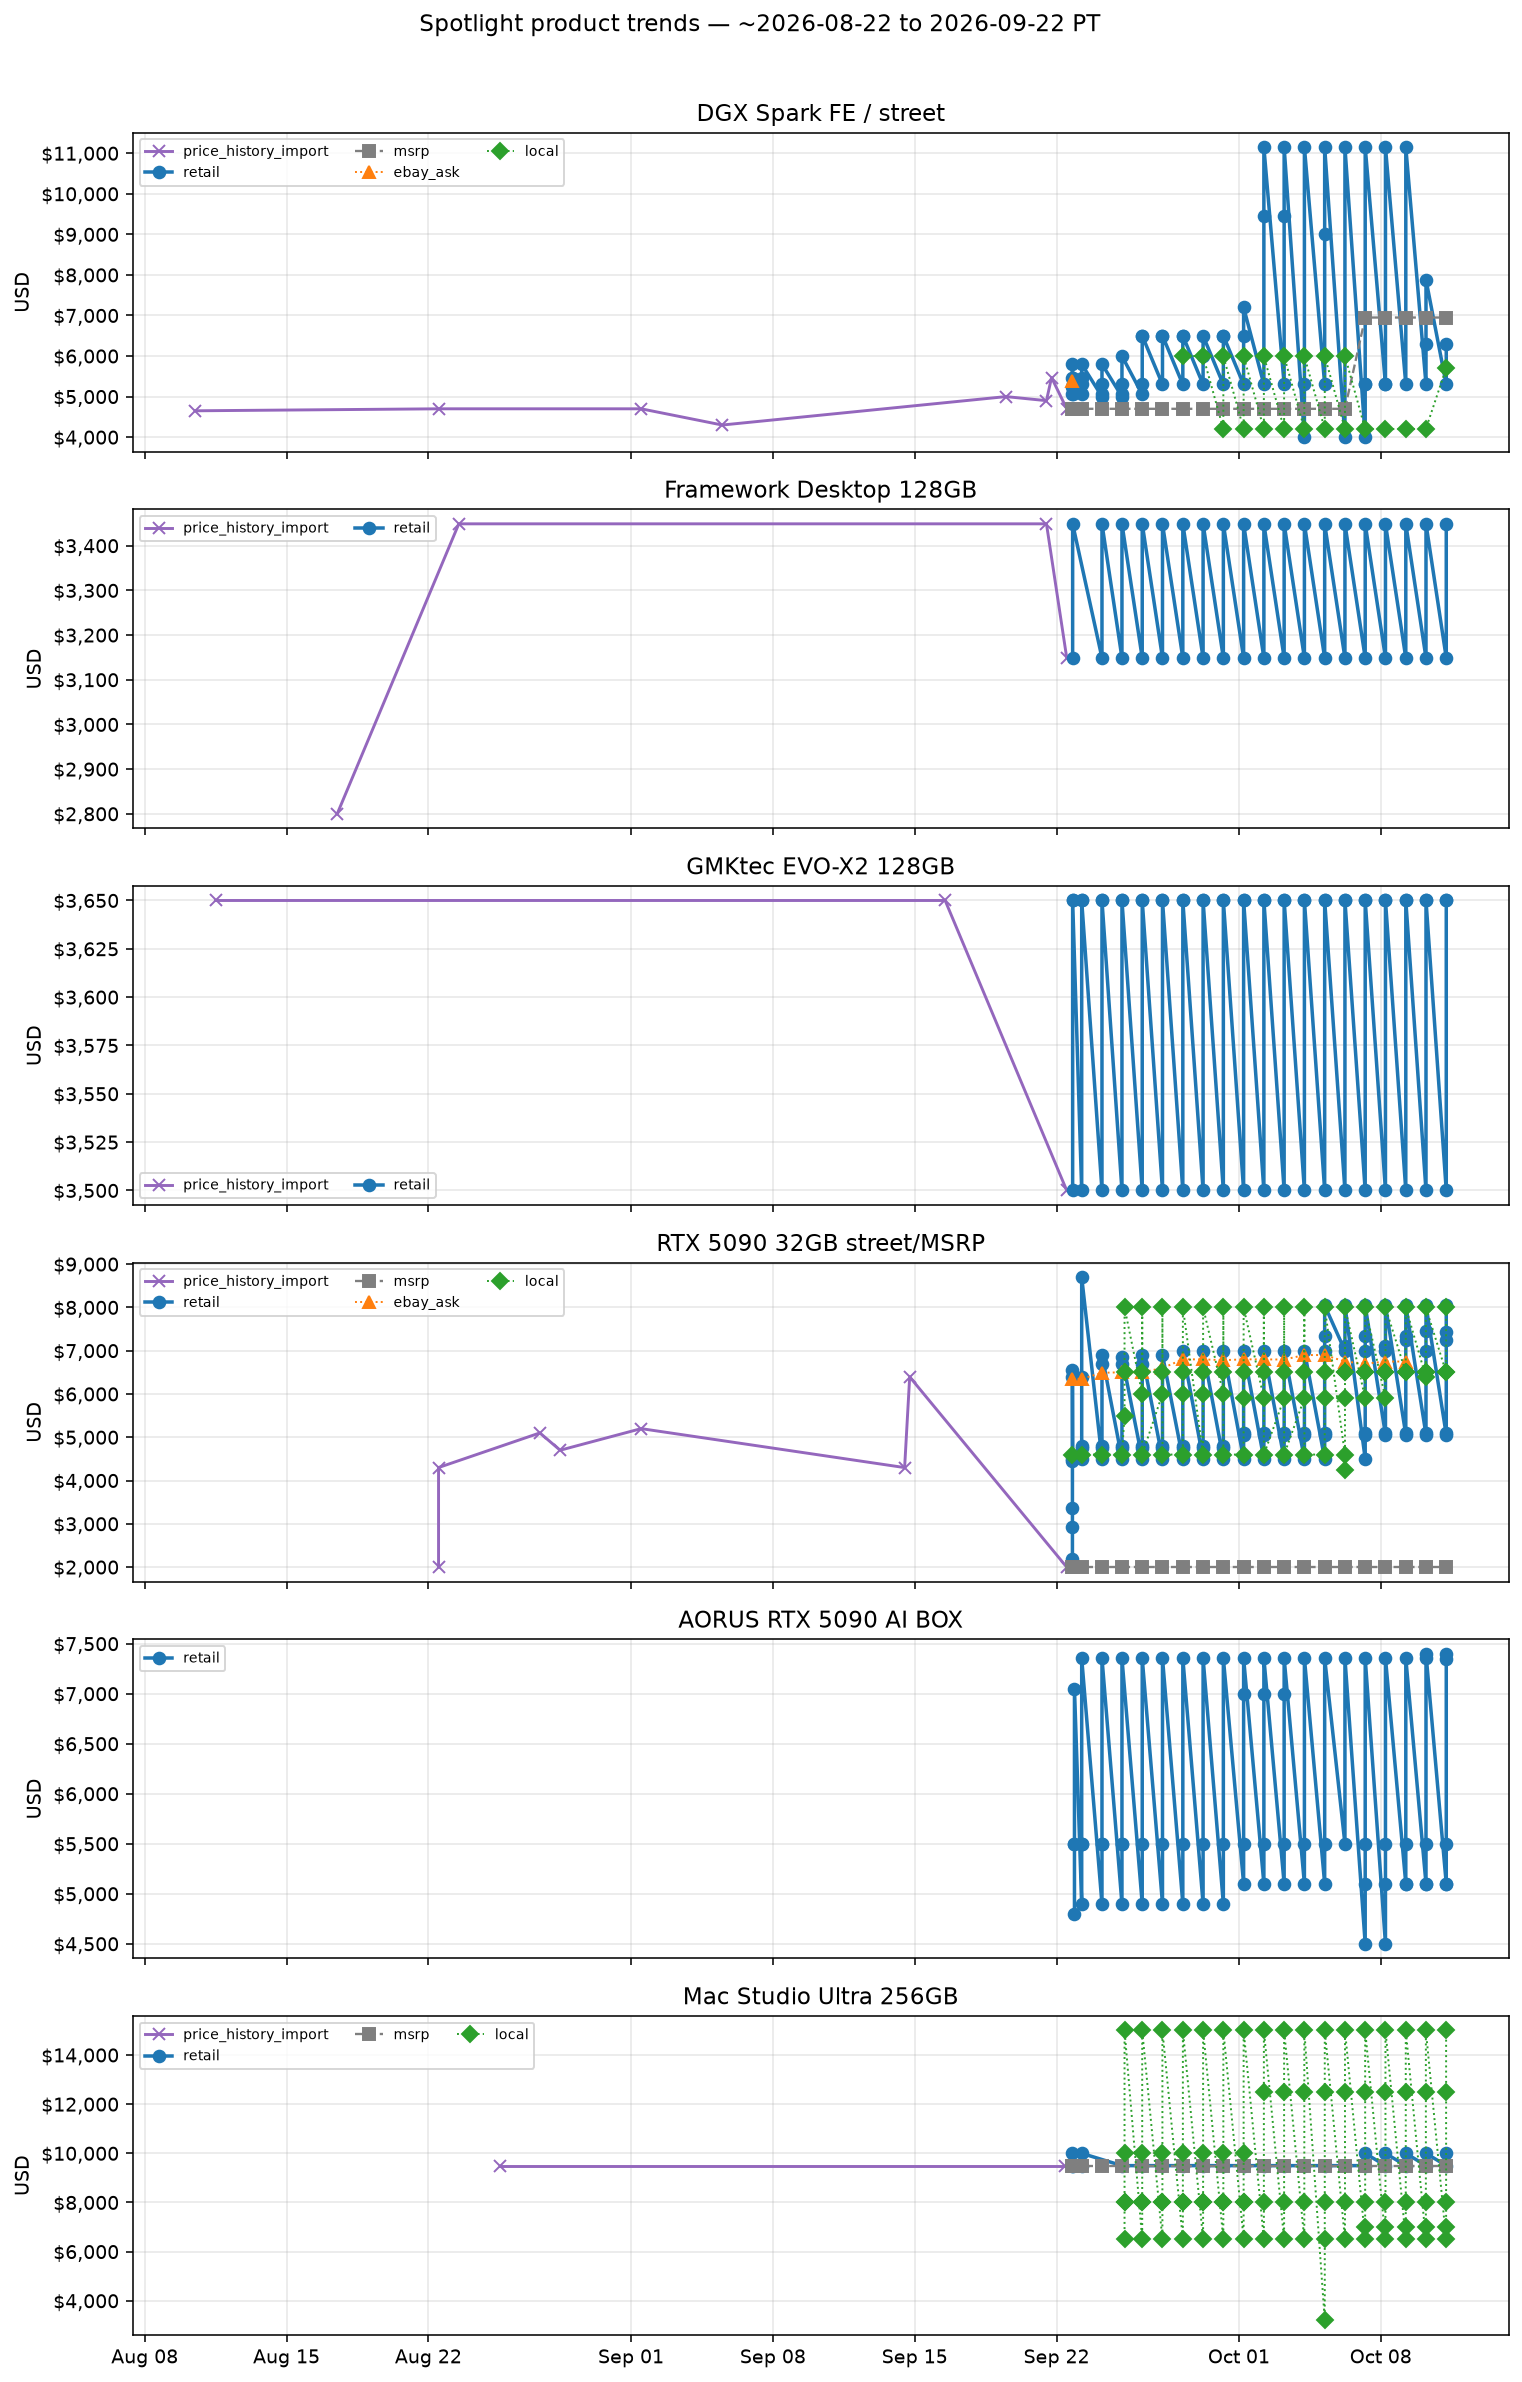Click "local" in the Mac Studio legend
Screen dimensions: 1522x2382
tap(511, 2034)
